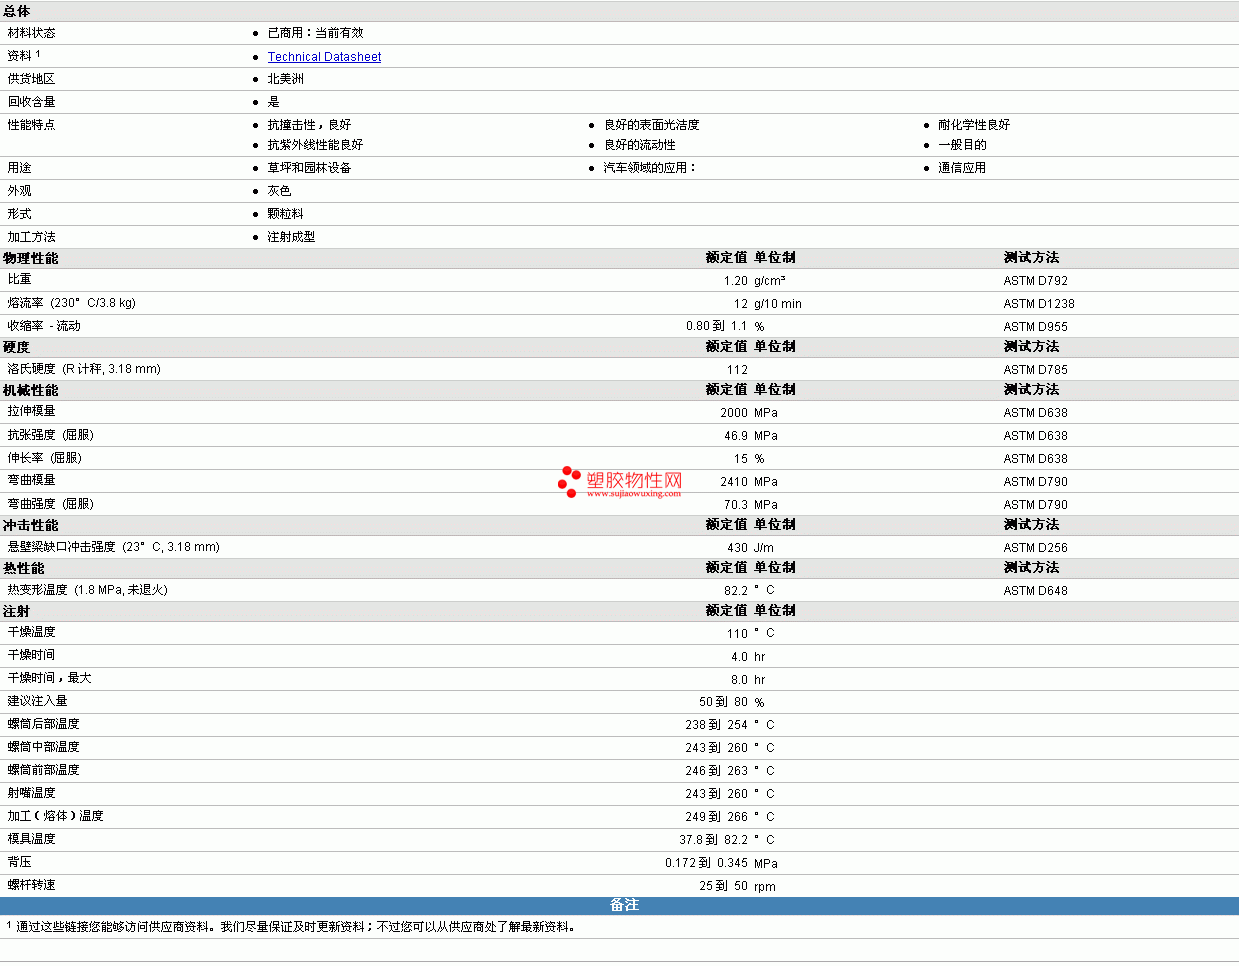
Task: Select 良好的表面光洁度 feature text
Action: click(651, 125)
